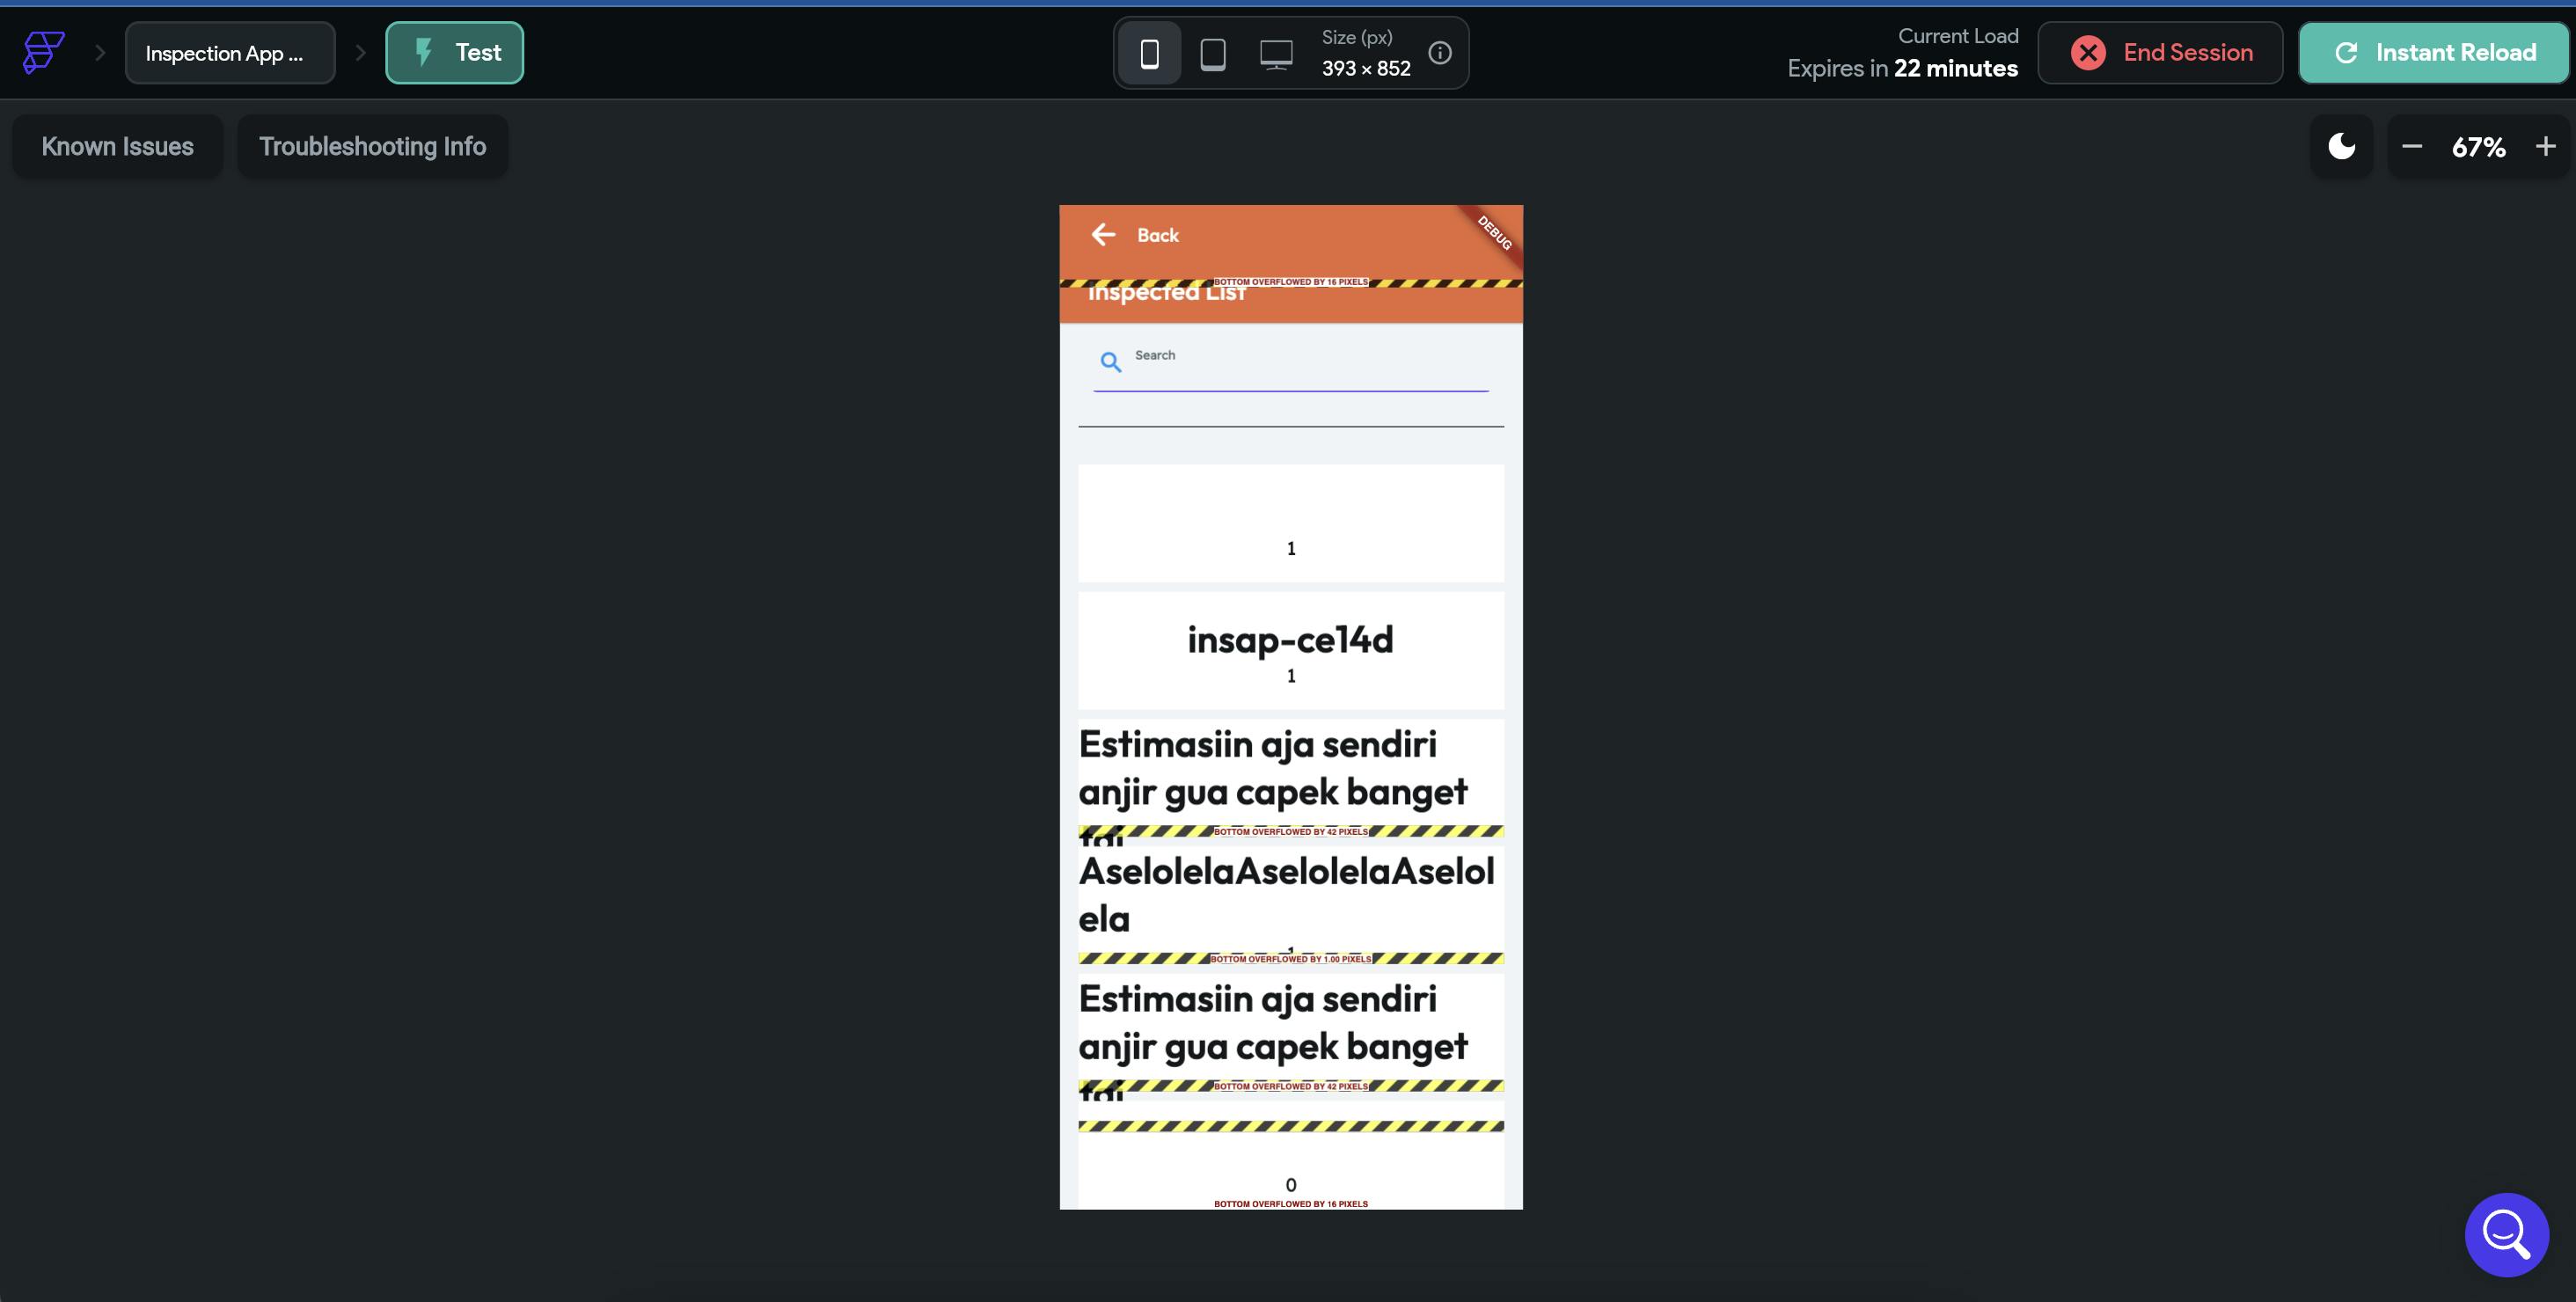This screenshot has height=1302, width=2576.
Task: Click the Test mode button
Action: (x=454, y=53)
